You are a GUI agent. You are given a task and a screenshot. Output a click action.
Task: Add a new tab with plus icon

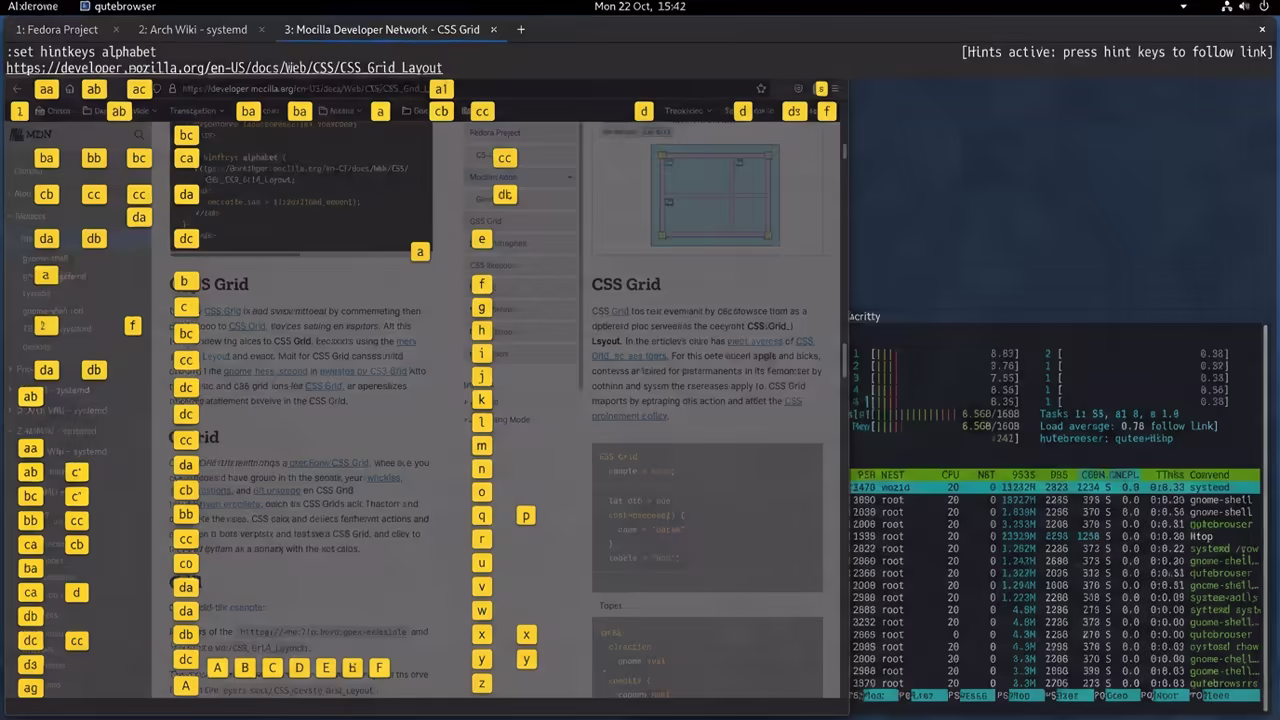pos(521,29)
